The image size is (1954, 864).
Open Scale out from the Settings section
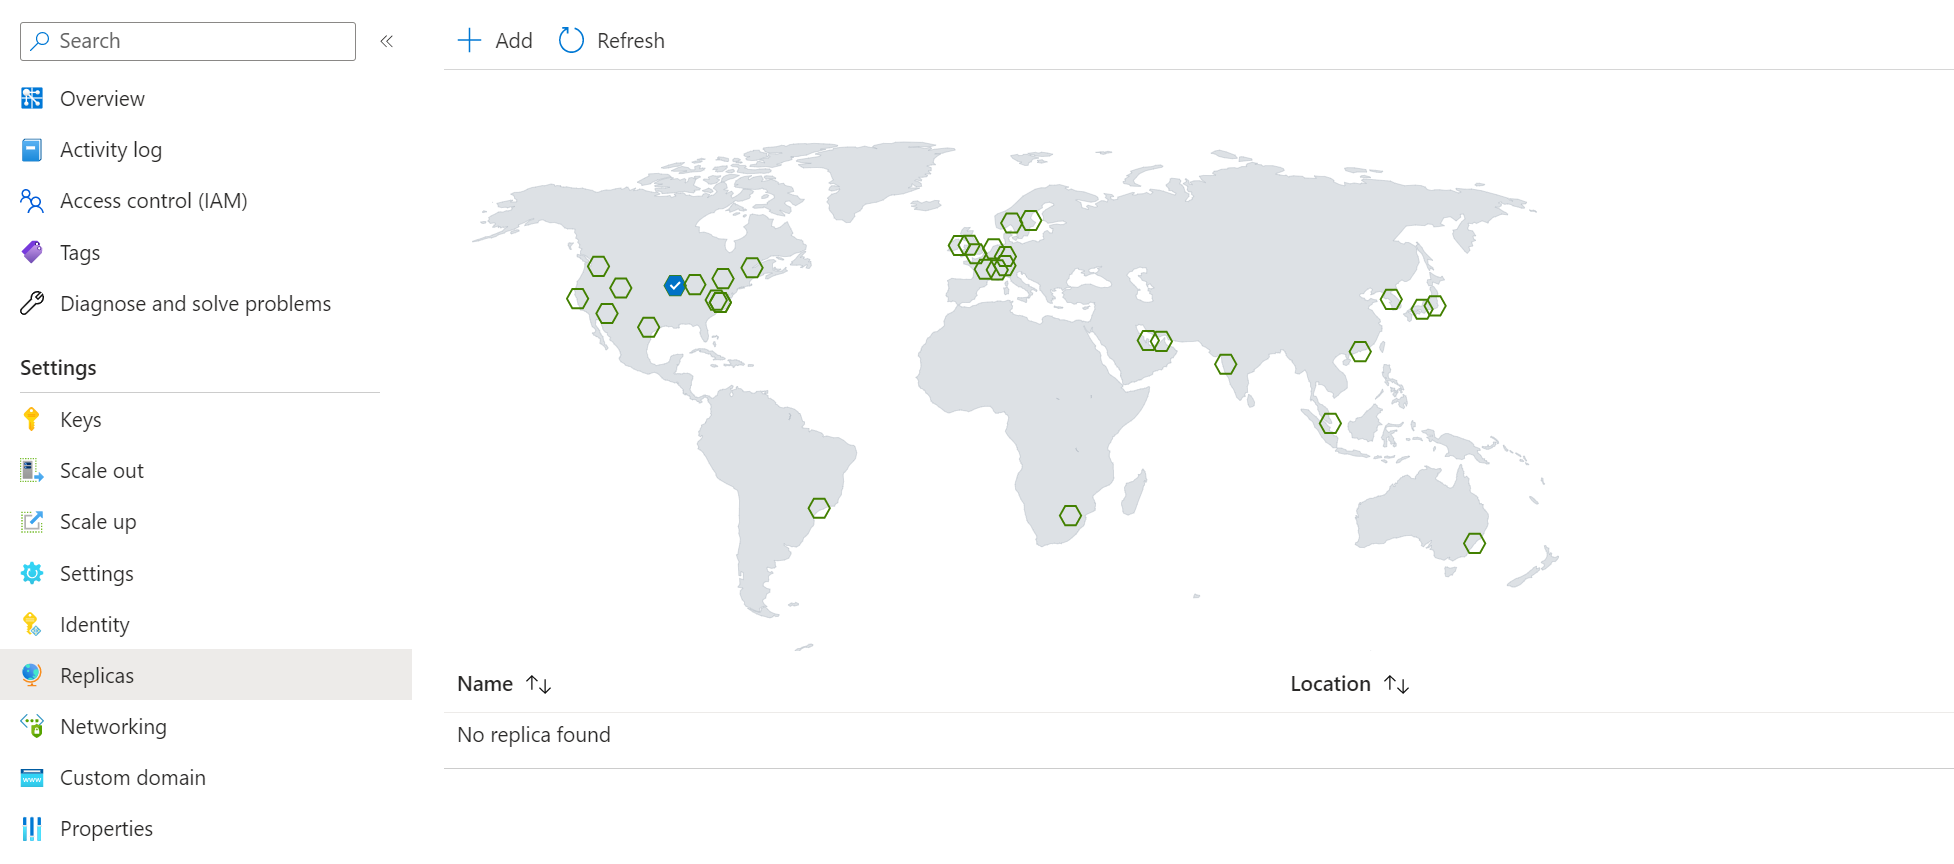click(x=31, y=470)
